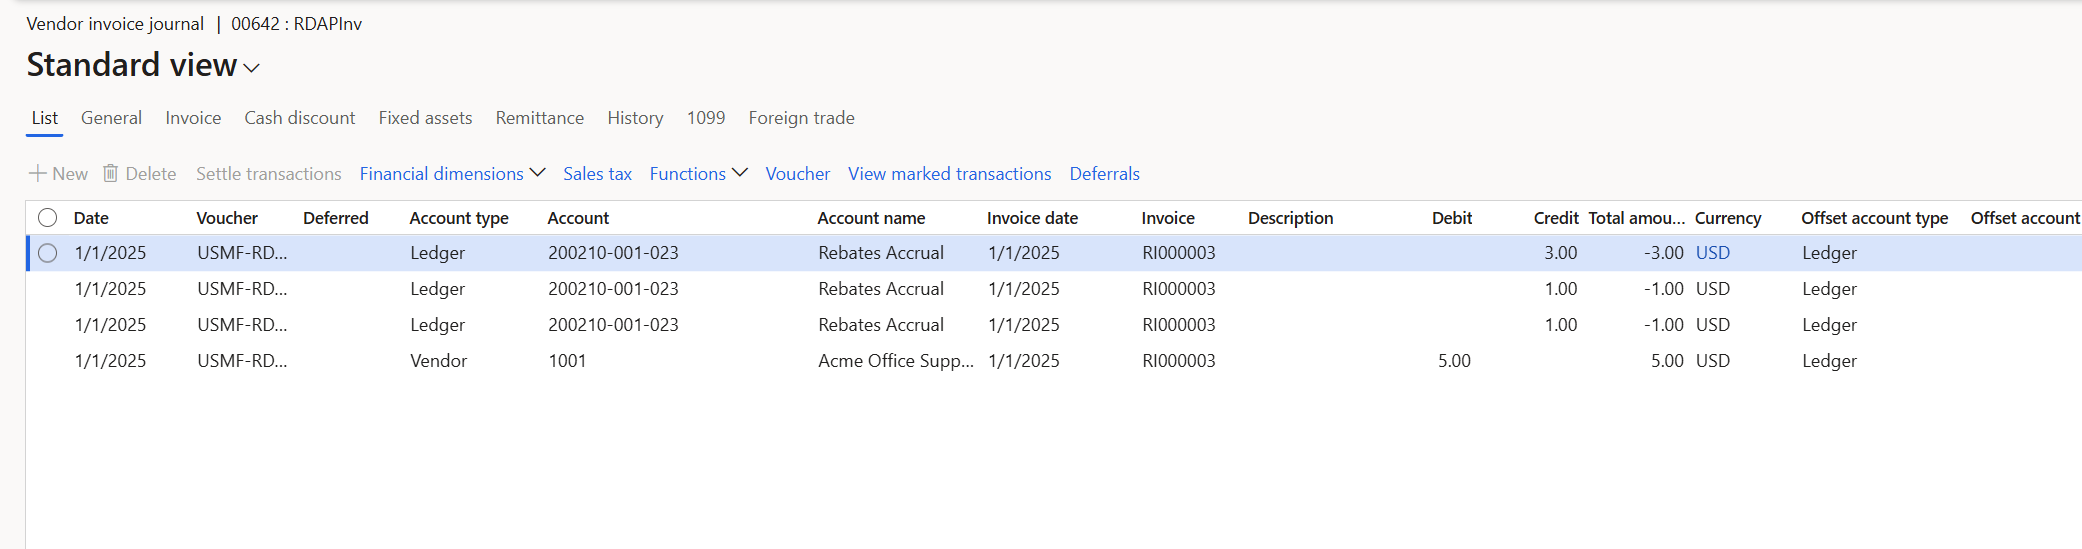The width and height of the screenshot is (2082, 549).
Task: Select the first row's radio marker
Action: tap(47, 253)
